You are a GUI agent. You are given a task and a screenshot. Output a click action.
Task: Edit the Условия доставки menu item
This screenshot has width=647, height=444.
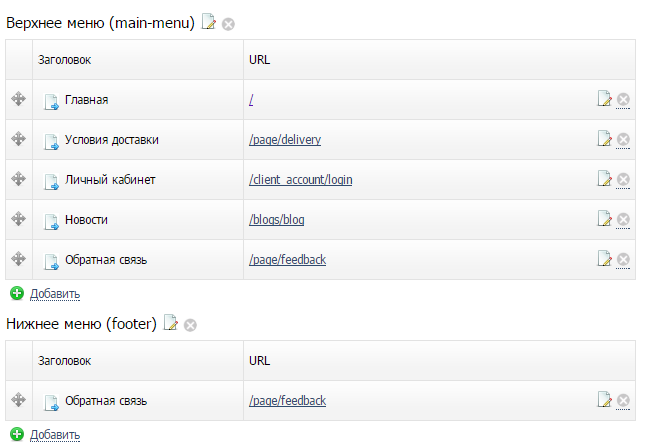(604, 139)
